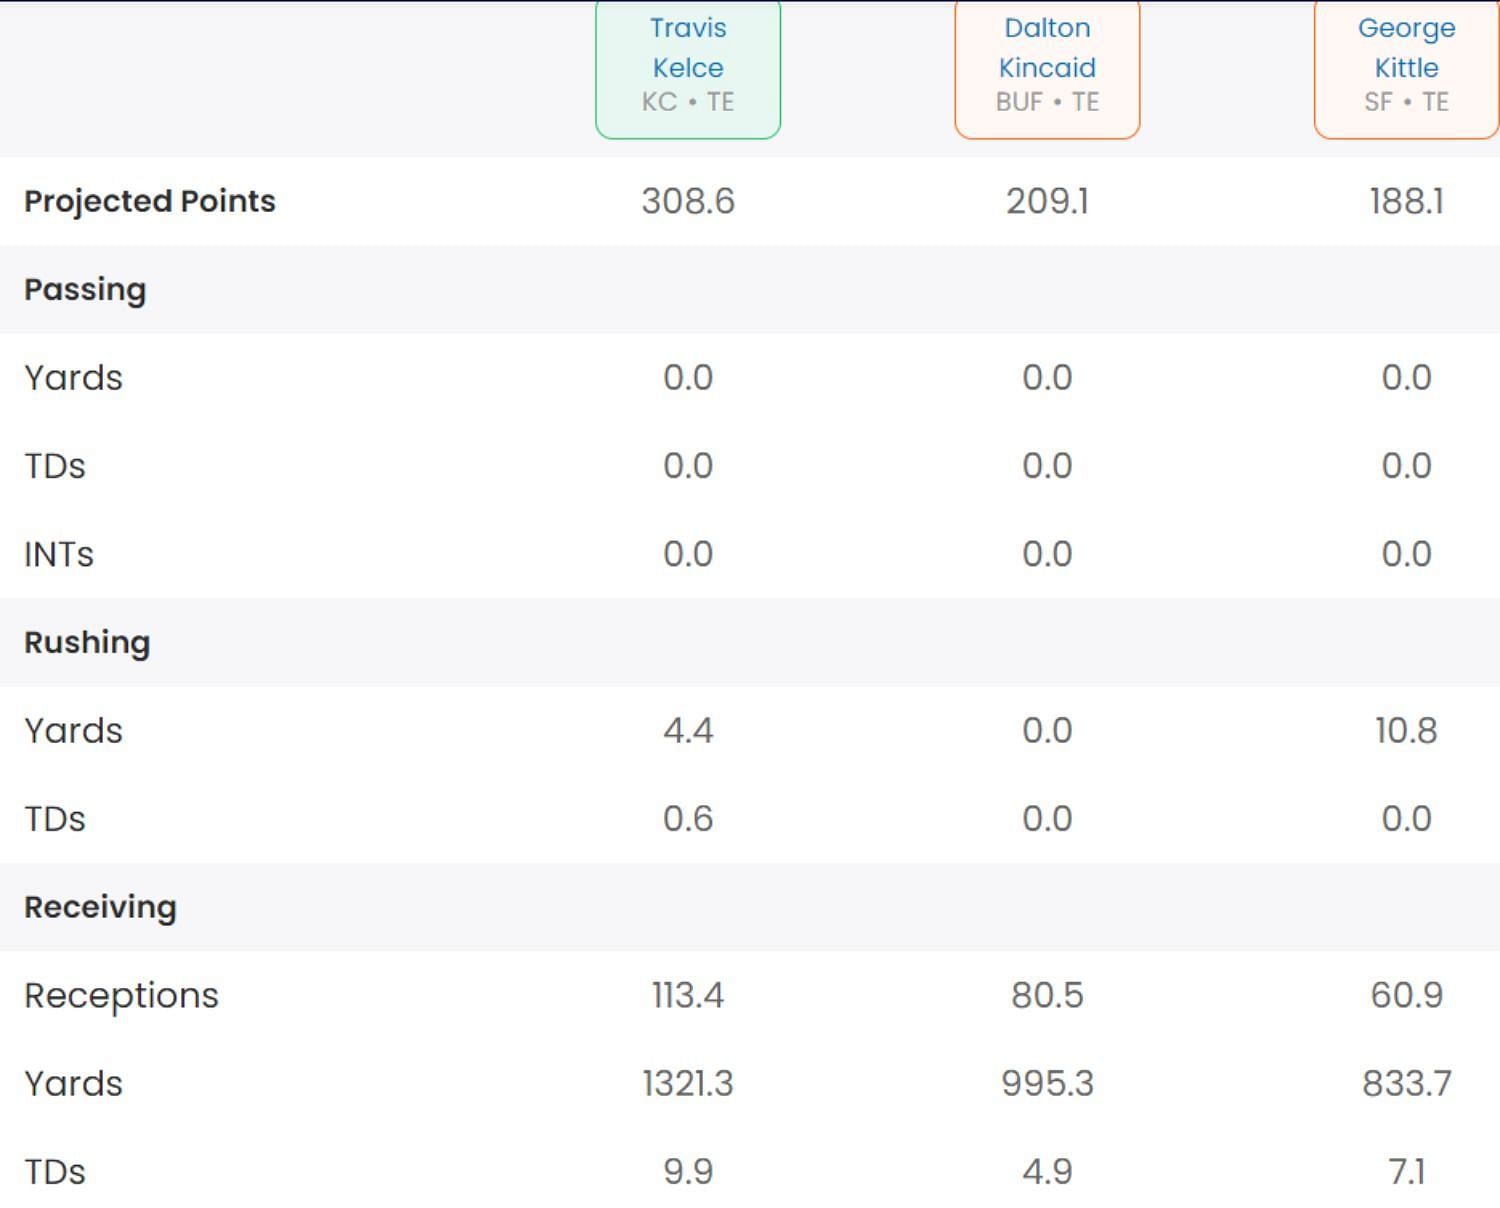Open Dalton Kincaid player link
Viewport: 1500px width, 1208px height.
pos(1047,48)
